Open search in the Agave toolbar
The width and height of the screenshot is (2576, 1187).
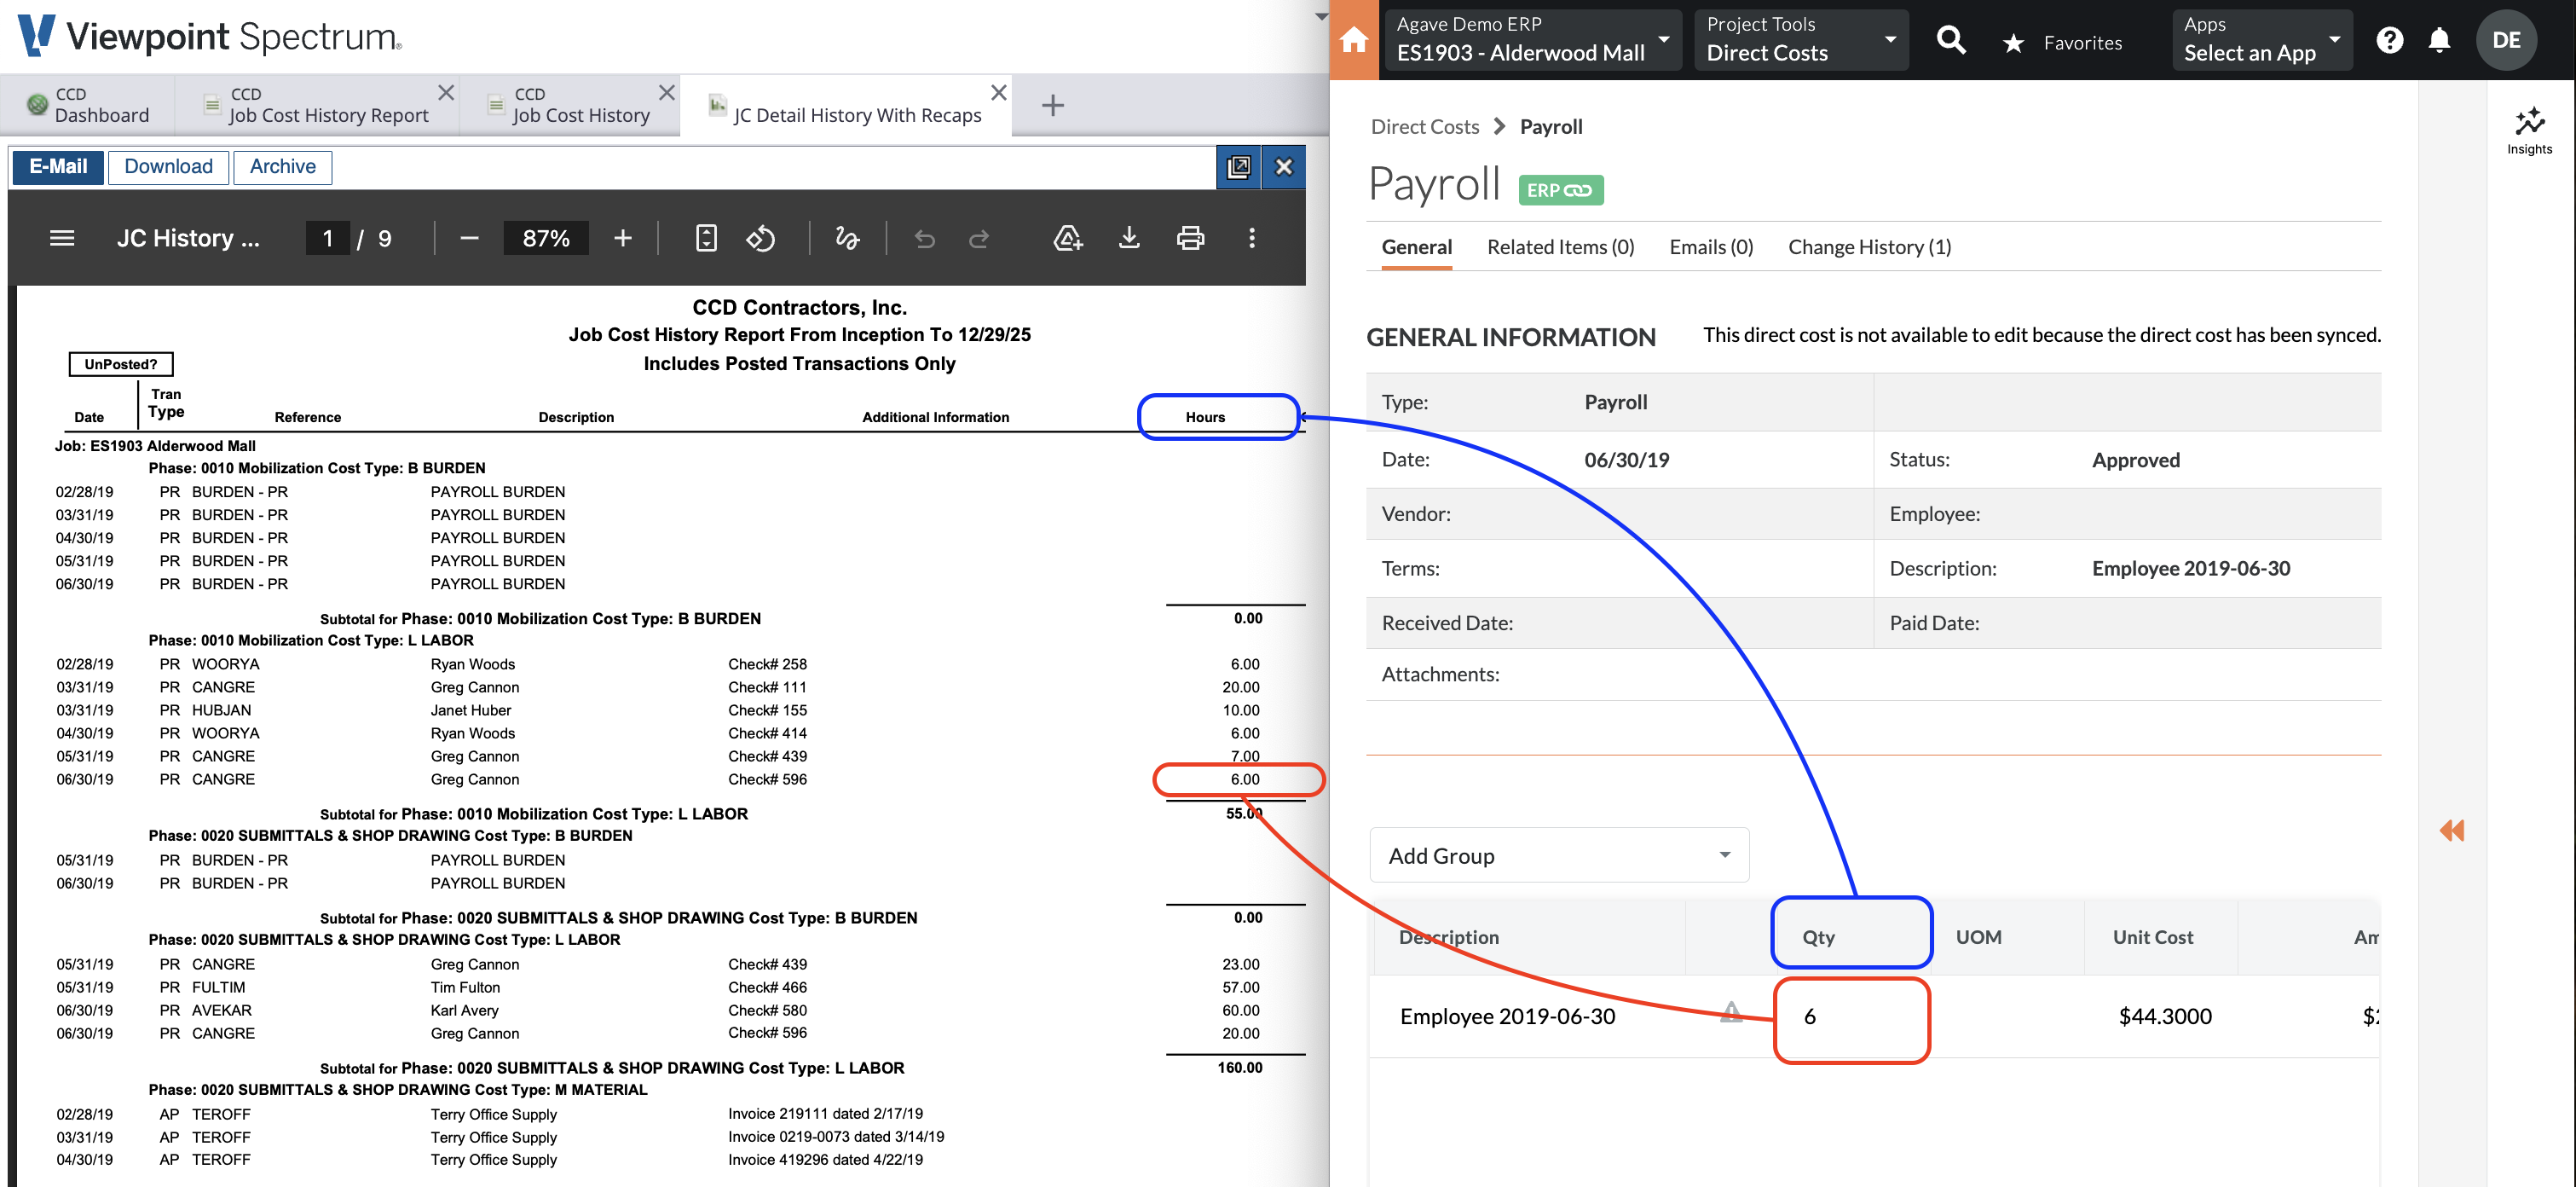pyautogui.click(x=1951, y=42)
